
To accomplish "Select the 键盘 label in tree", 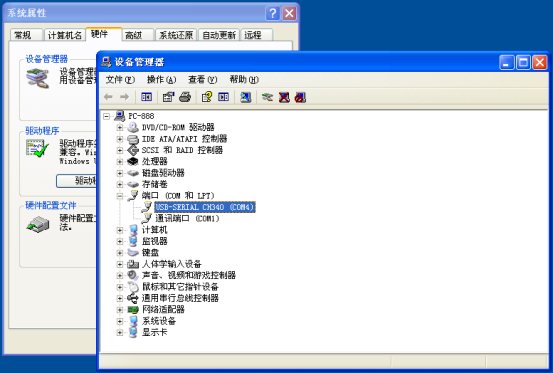I will click(150, 252).
